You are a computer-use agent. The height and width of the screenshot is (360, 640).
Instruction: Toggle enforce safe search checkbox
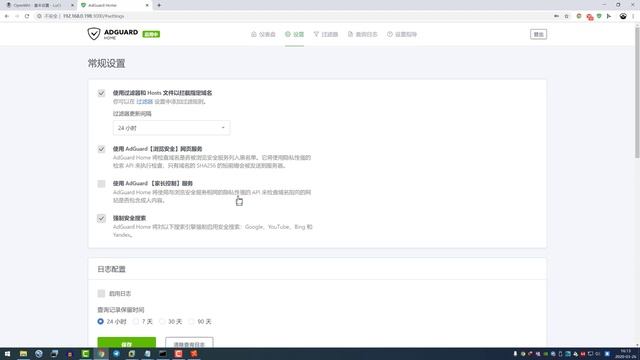pos(101,218)
